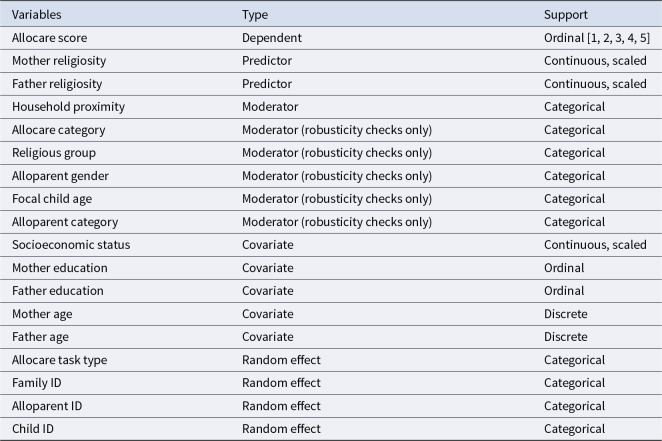Click the "Support" column header
This screenshot has height=441, width=662.
[566, 15]
